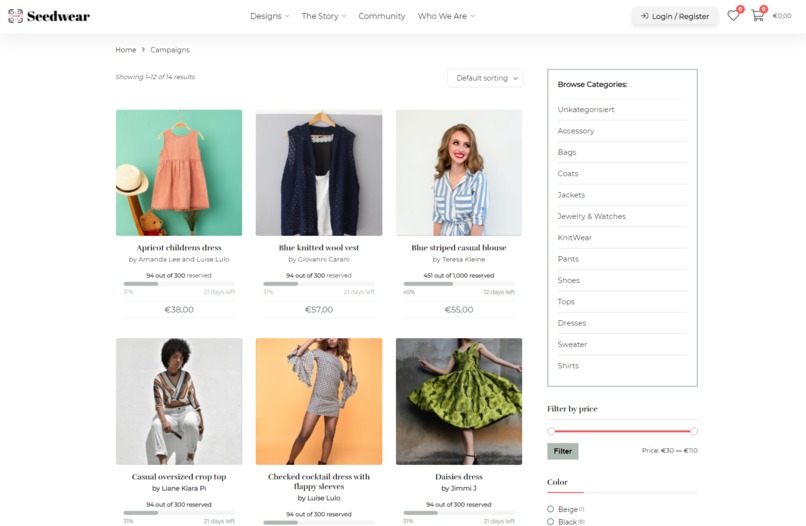Screen dimensions: 806x526
Task: Click the 451 out of 1,000 reserved text
Action: (459, 276)
